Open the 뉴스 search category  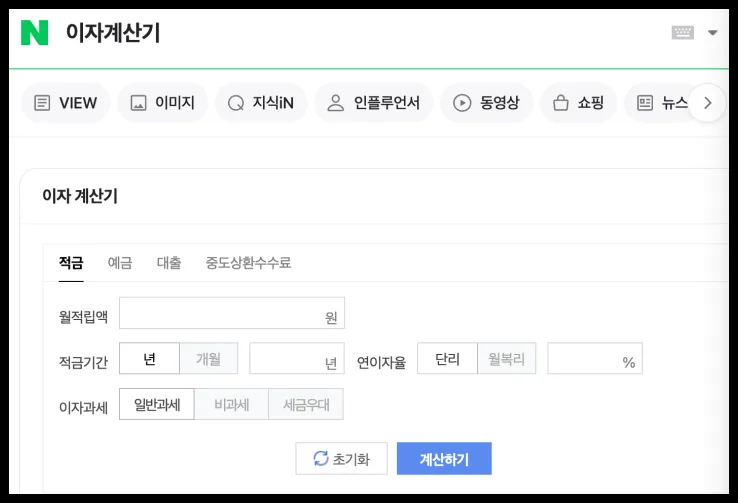click(x=661, y=103)
